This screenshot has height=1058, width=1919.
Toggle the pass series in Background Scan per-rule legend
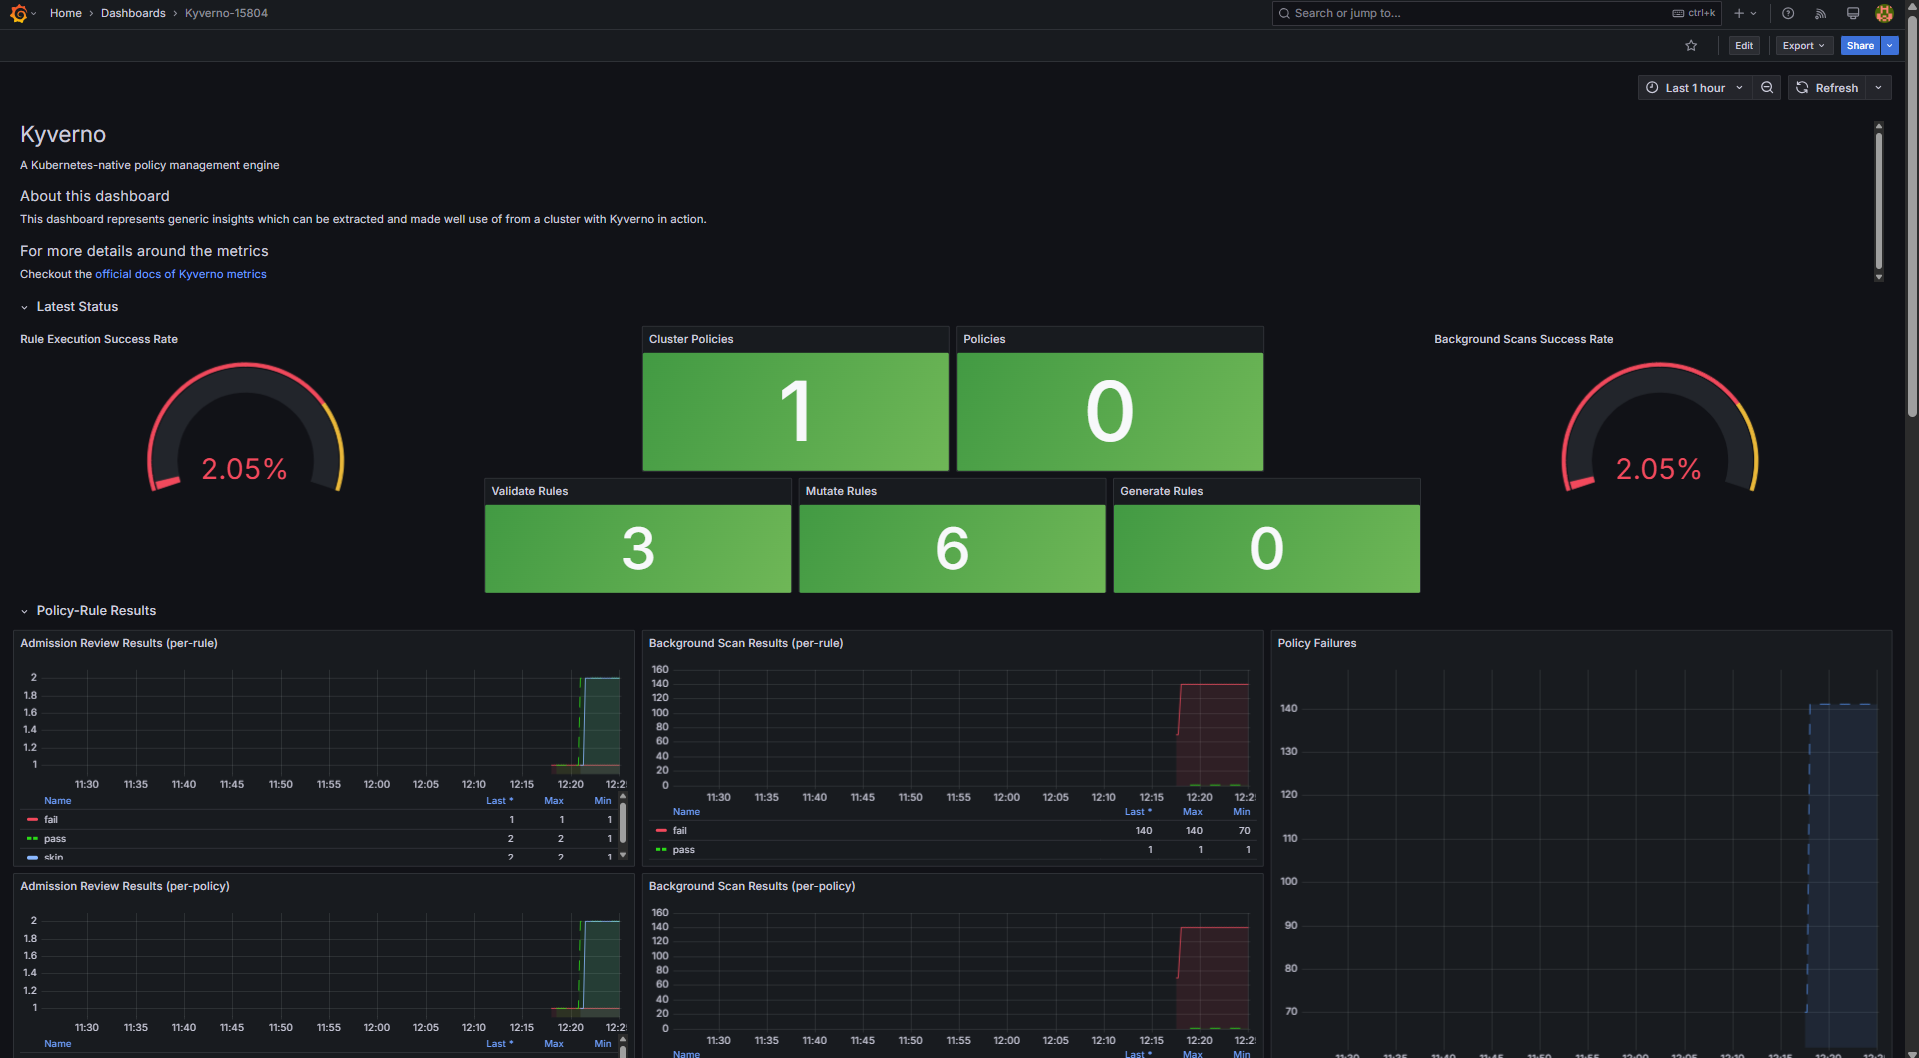[684, 850]
